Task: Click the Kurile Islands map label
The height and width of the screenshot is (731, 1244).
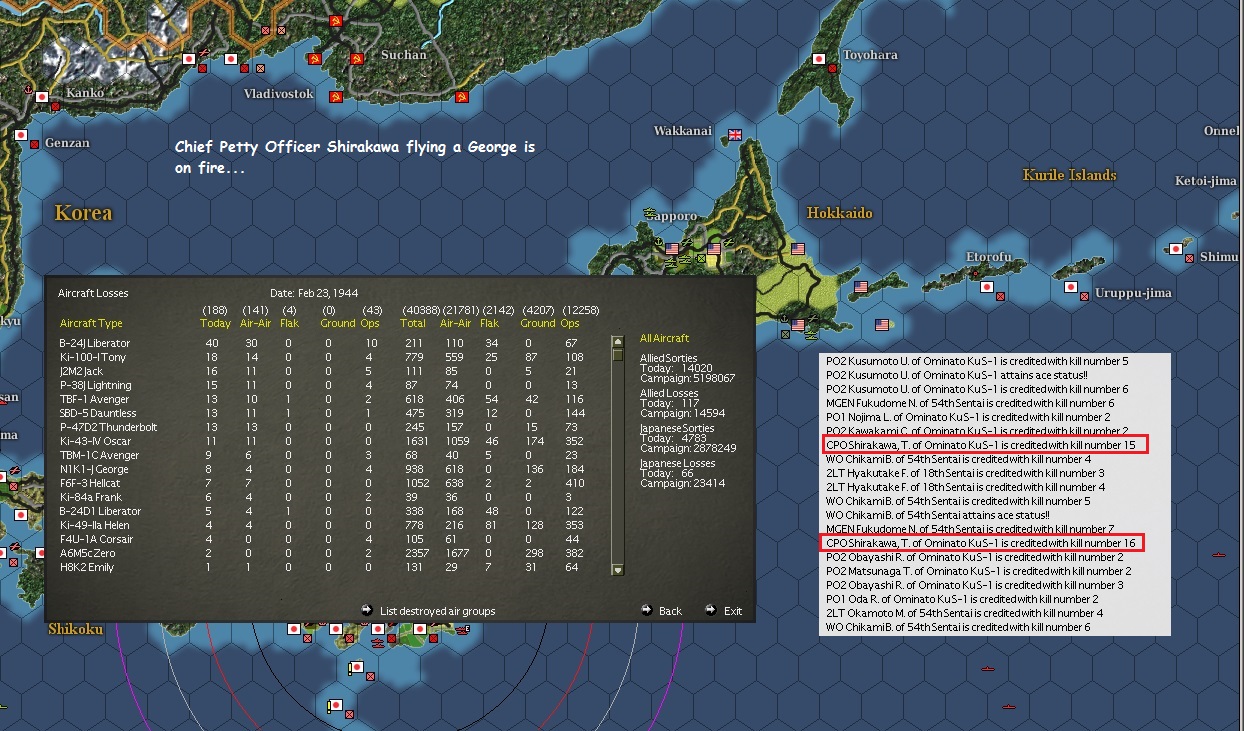Action: tap(1069, 175)
